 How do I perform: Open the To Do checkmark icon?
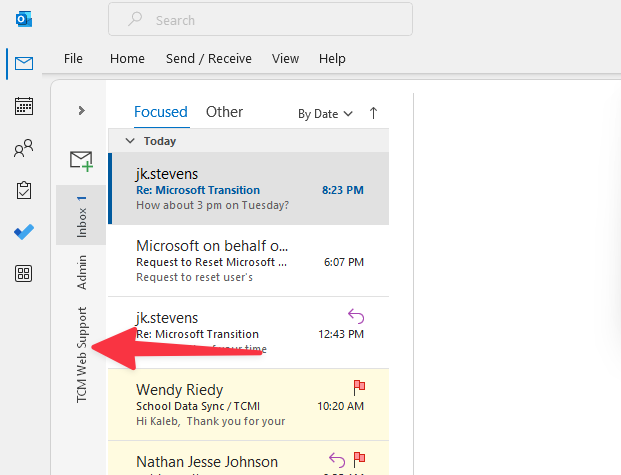(24, 232)
